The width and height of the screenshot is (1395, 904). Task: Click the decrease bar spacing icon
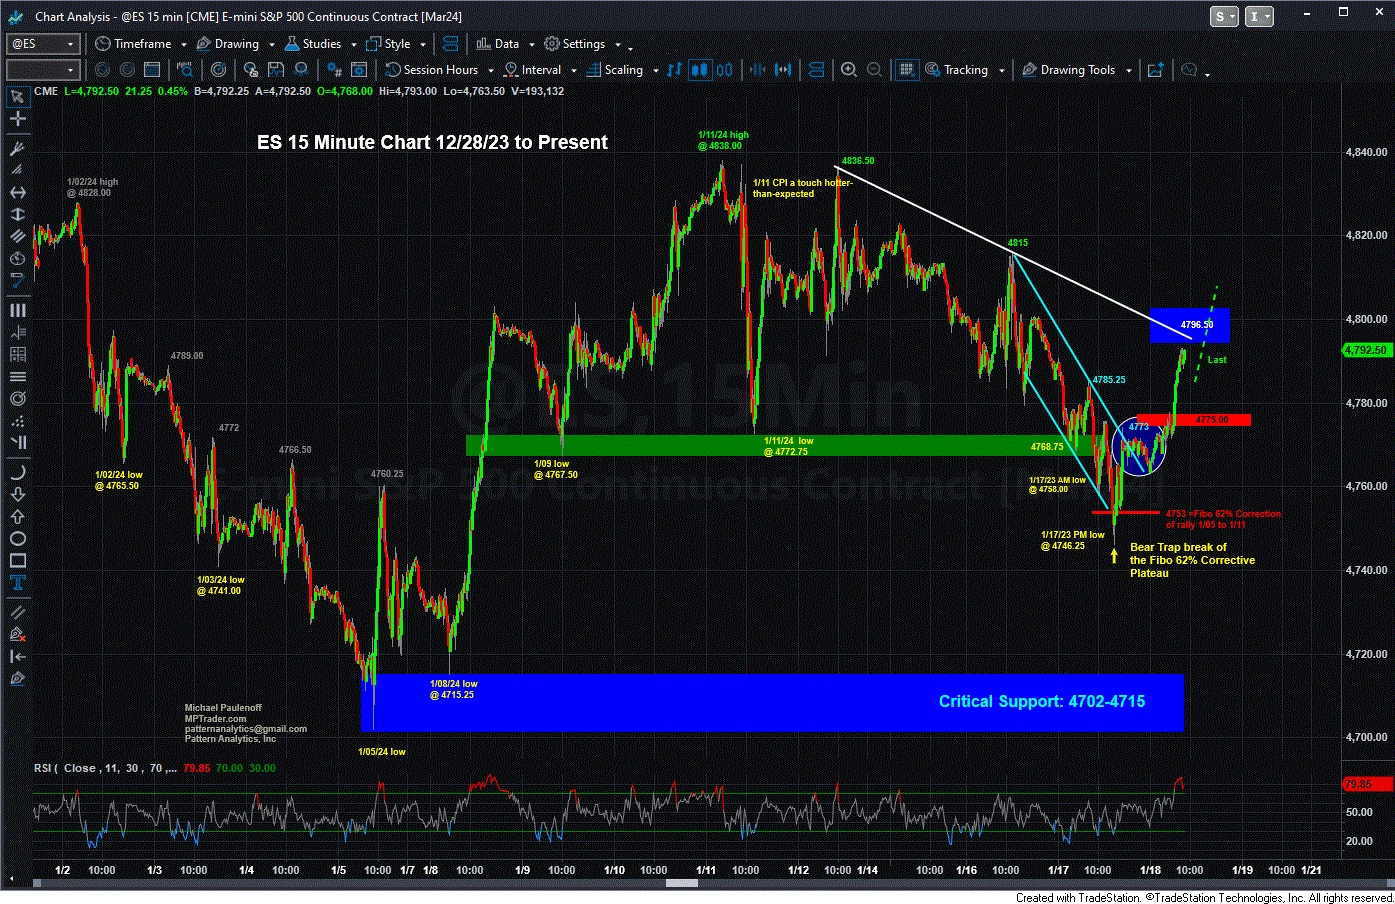pyautogui.click(x=757, y=70)
